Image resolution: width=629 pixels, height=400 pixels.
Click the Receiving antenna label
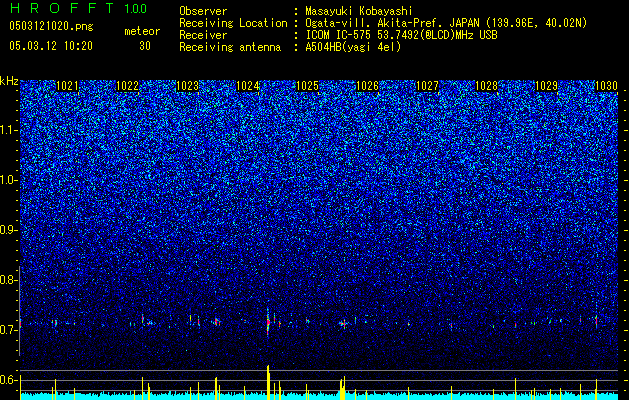[230, 47]
